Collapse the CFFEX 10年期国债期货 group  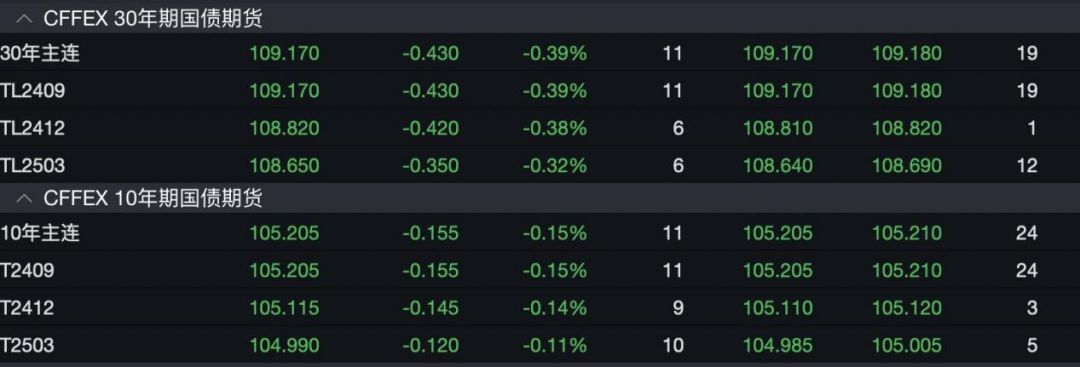pyautogui.click(x=24, y=199)
